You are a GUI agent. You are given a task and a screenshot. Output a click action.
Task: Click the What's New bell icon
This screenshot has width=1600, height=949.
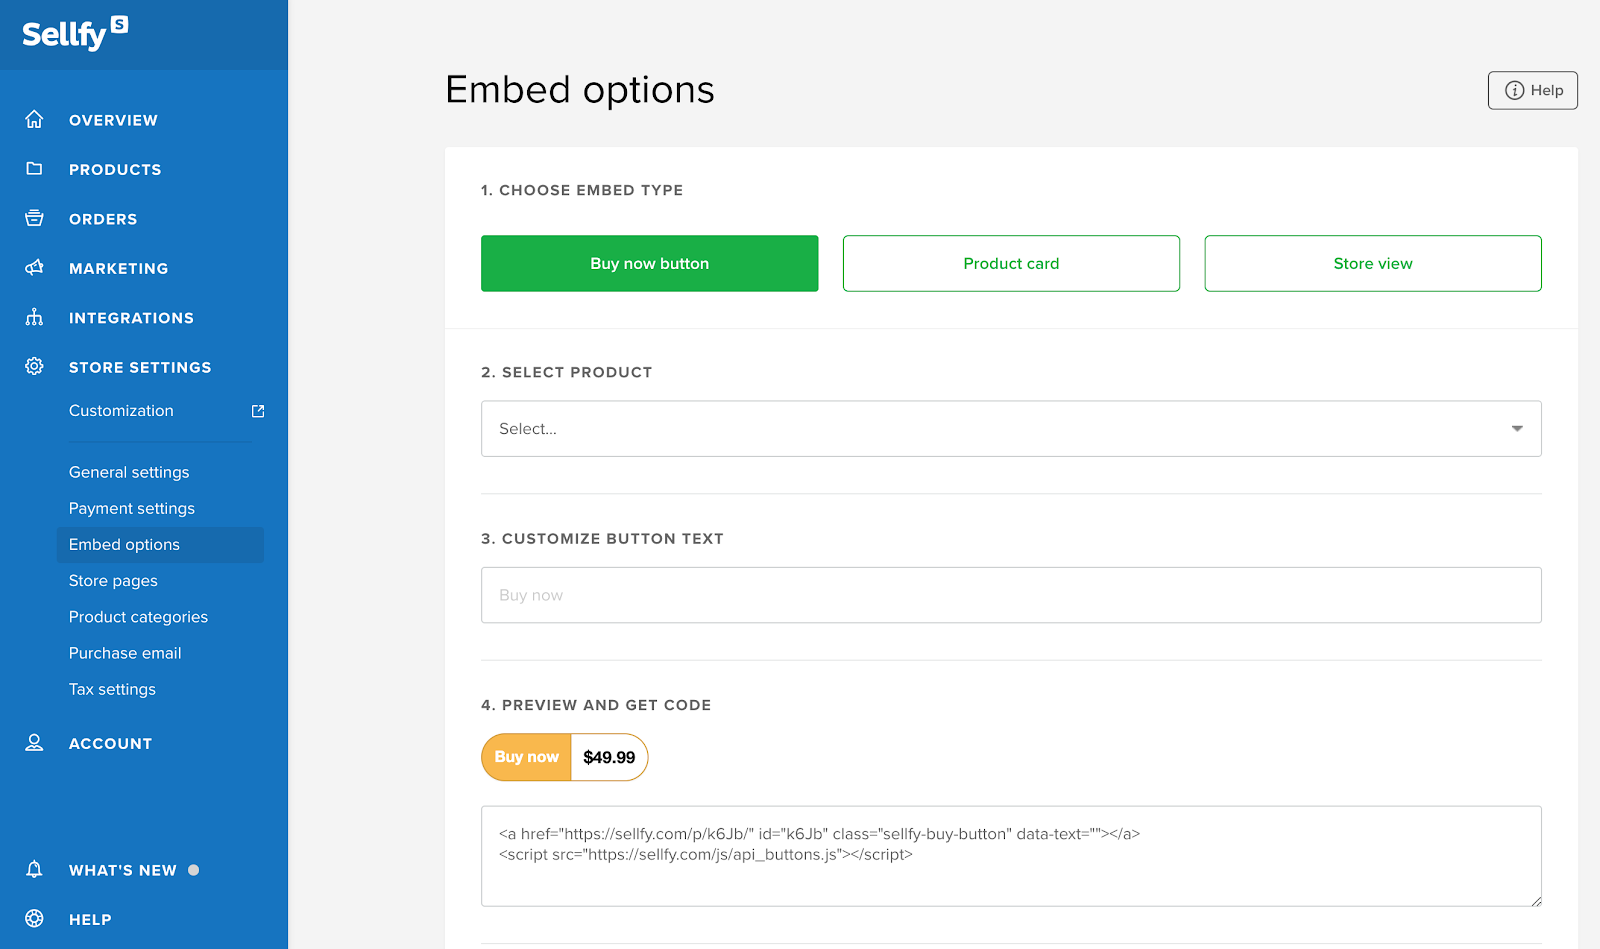[34, 870]
